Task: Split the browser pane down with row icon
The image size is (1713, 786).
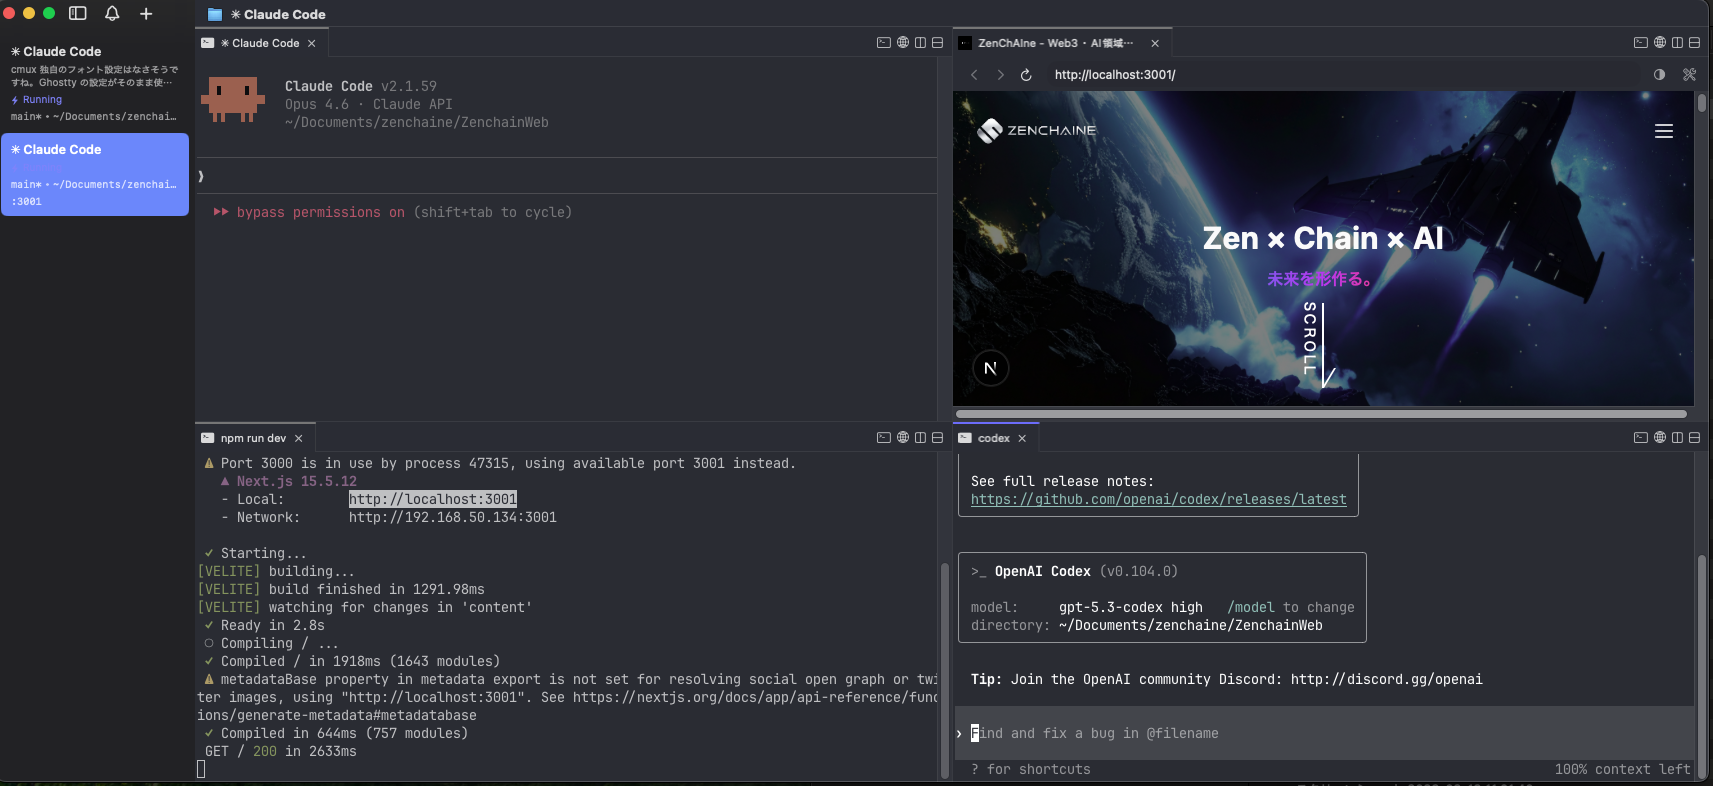Action: coord(1694,43)
